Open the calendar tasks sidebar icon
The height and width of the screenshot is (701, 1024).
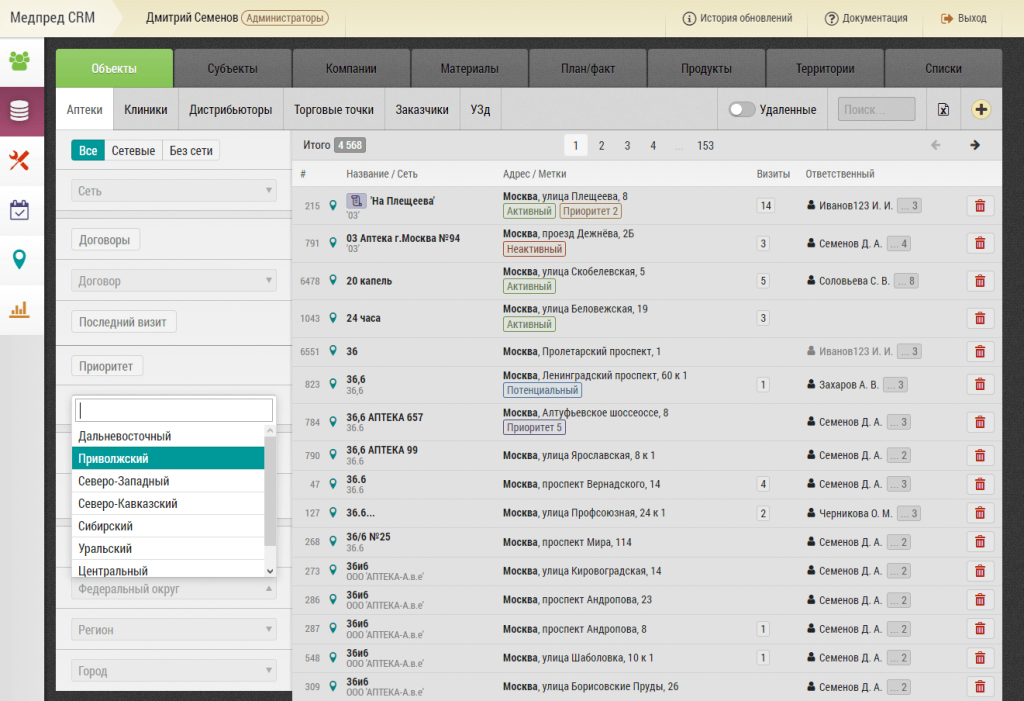pos(20,210)
